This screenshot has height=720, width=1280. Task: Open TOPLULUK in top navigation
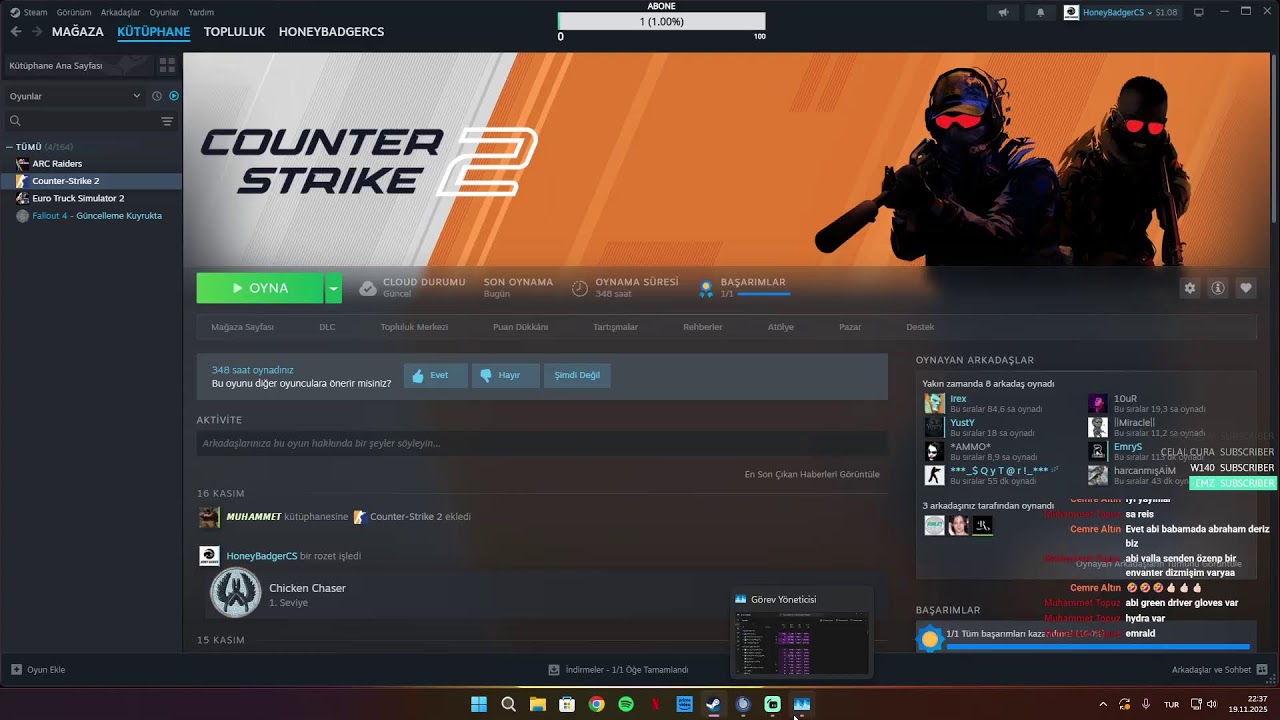pyautogui.click(x=234, y=32)
